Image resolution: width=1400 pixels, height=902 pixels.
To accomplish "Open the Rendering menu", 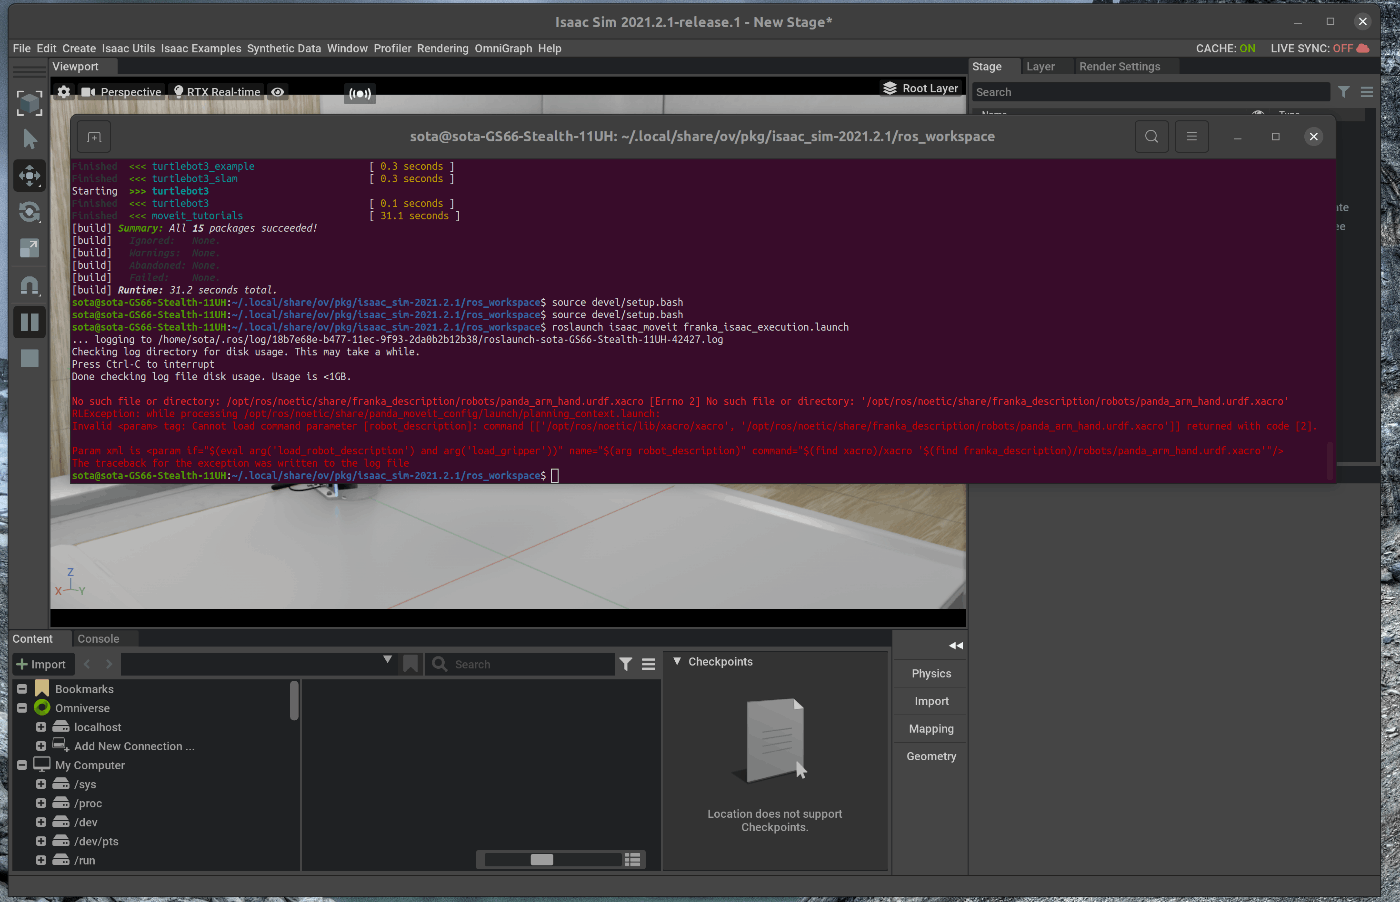I will (x=443, y=48).
